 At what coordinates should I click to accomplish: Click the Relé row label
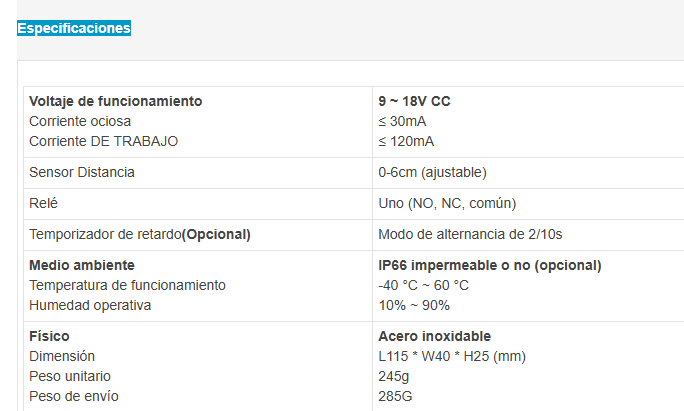43,203
